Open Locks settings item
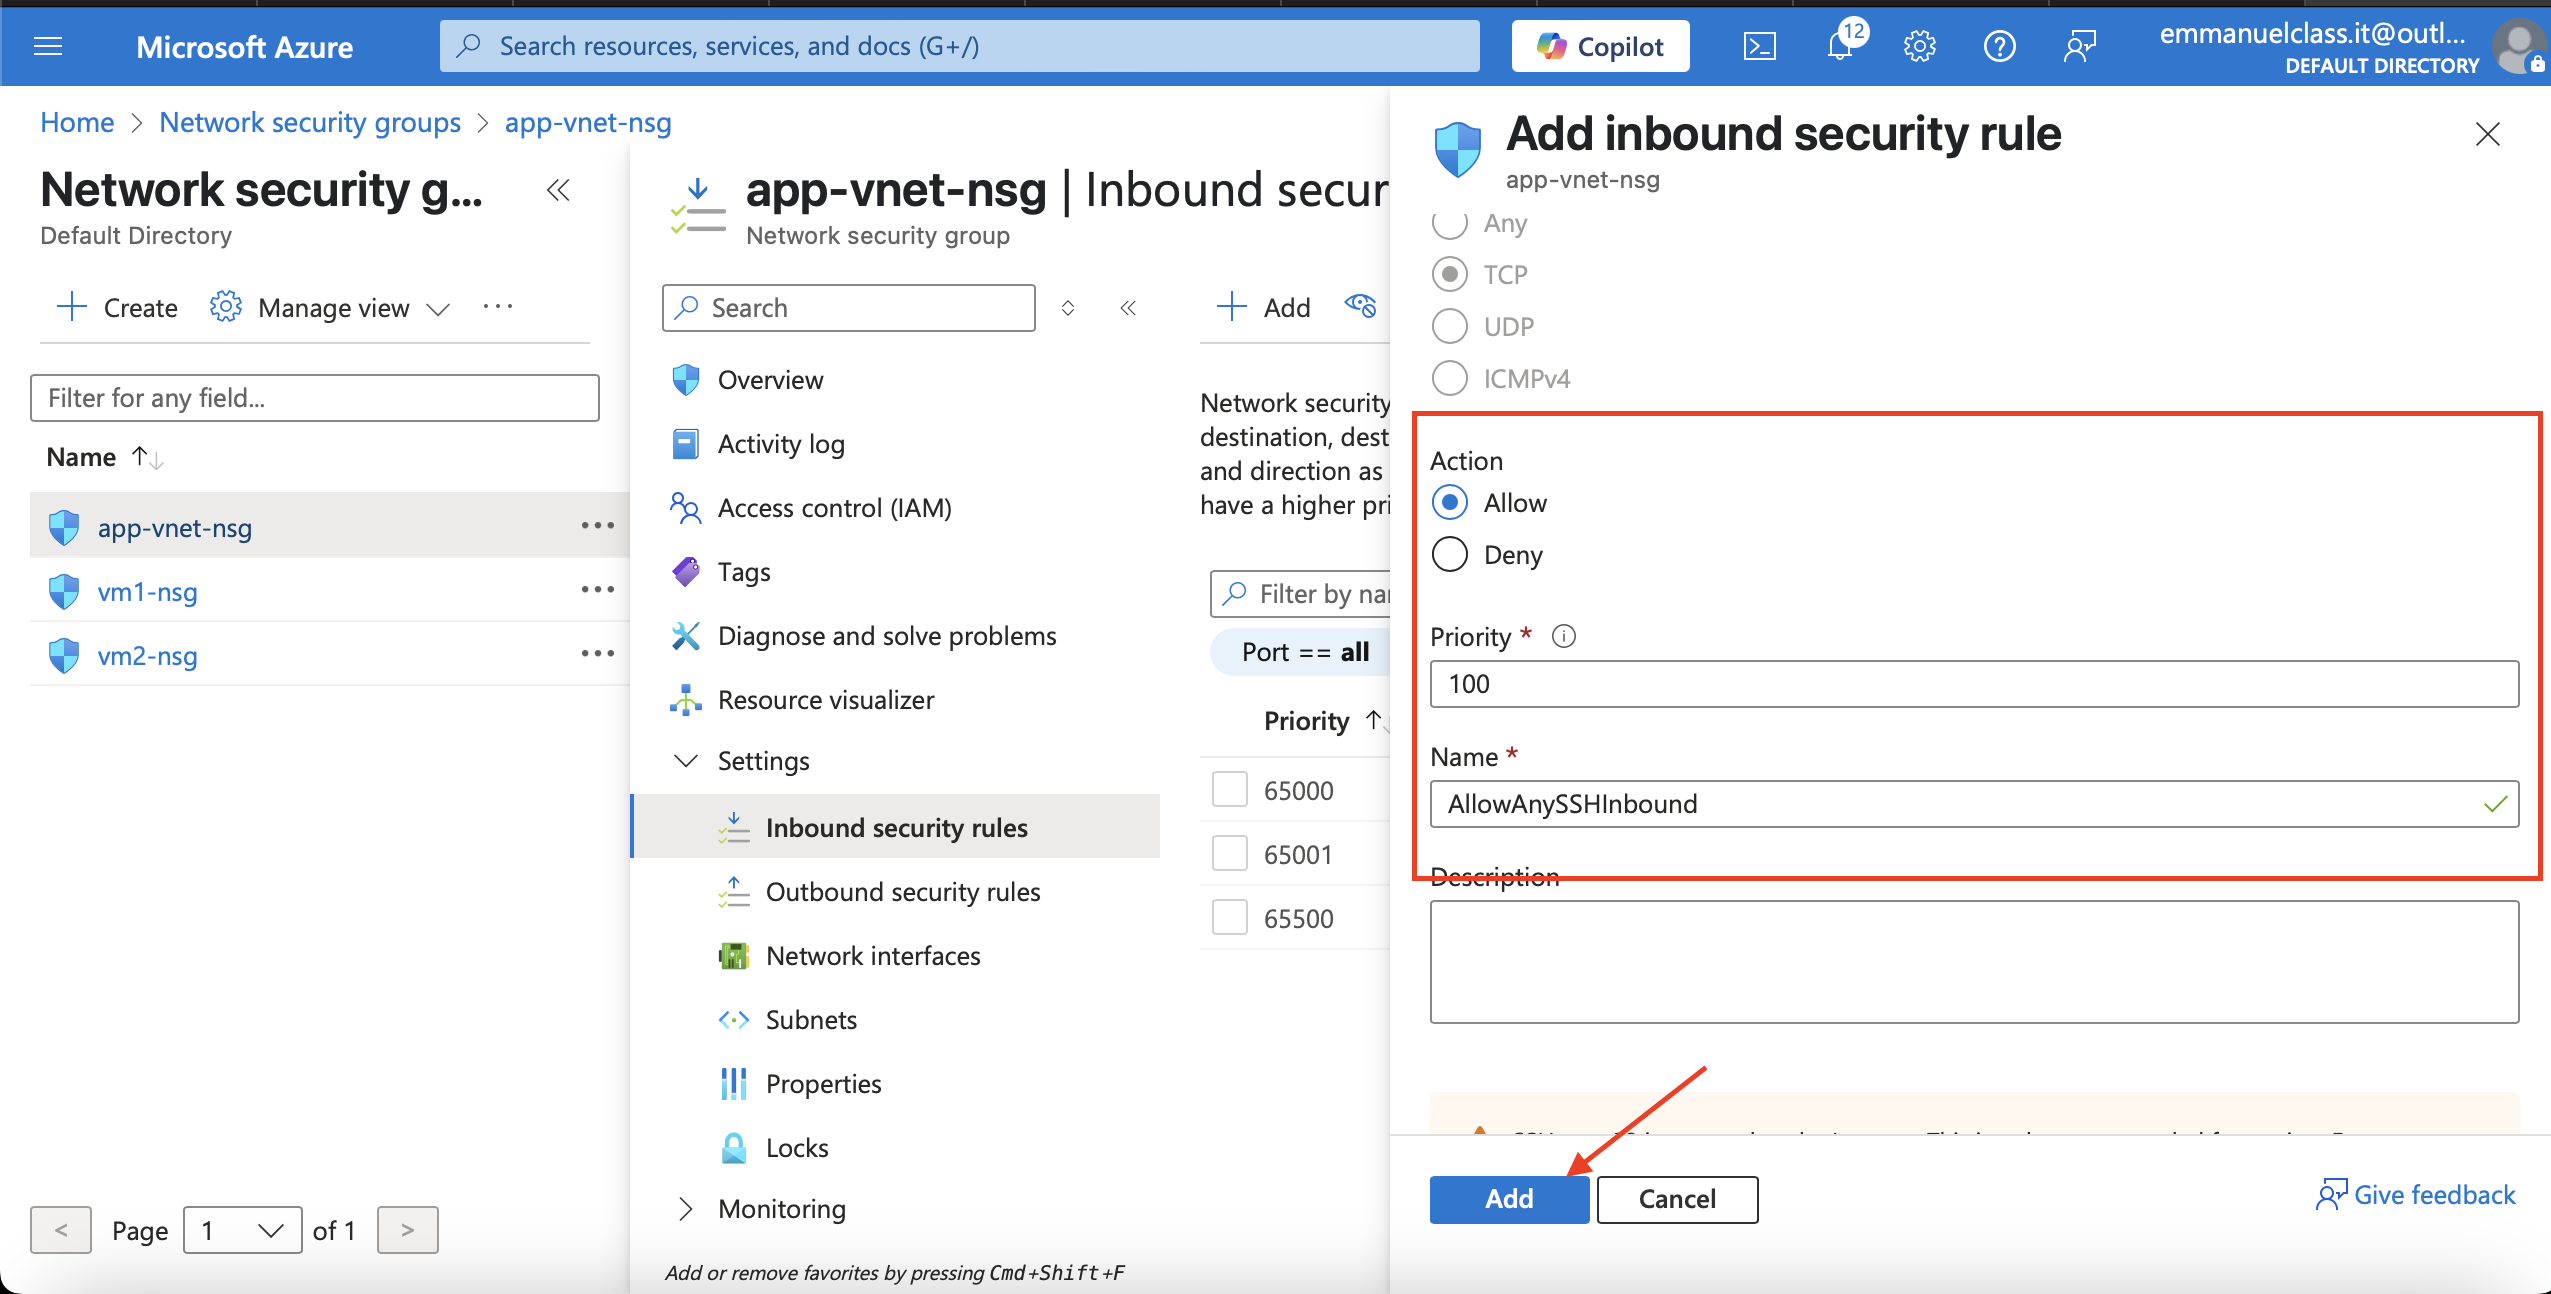 point(797,1148)
